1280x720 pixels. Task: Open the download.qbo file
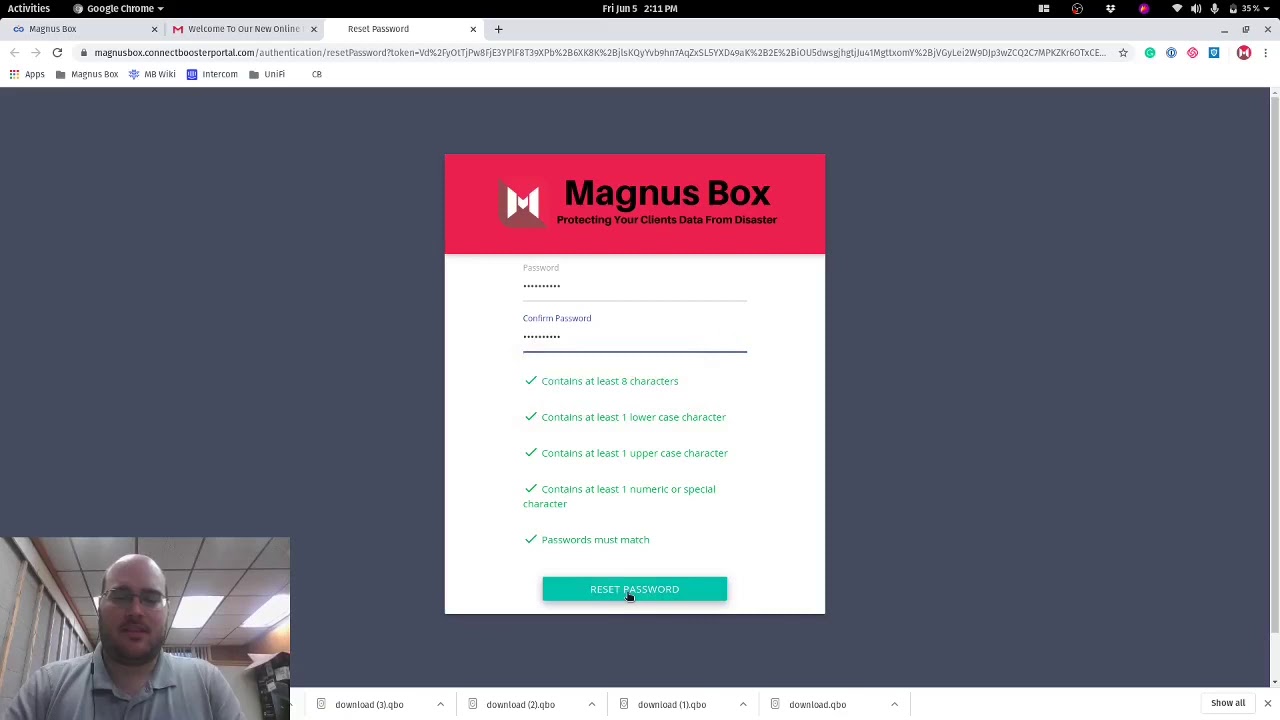[x=817, y=705]
